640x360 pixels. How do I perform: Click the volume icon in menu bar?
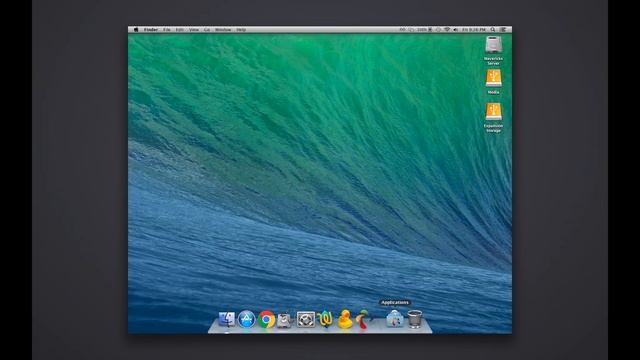pyautogui.click(x=456, y=29)
